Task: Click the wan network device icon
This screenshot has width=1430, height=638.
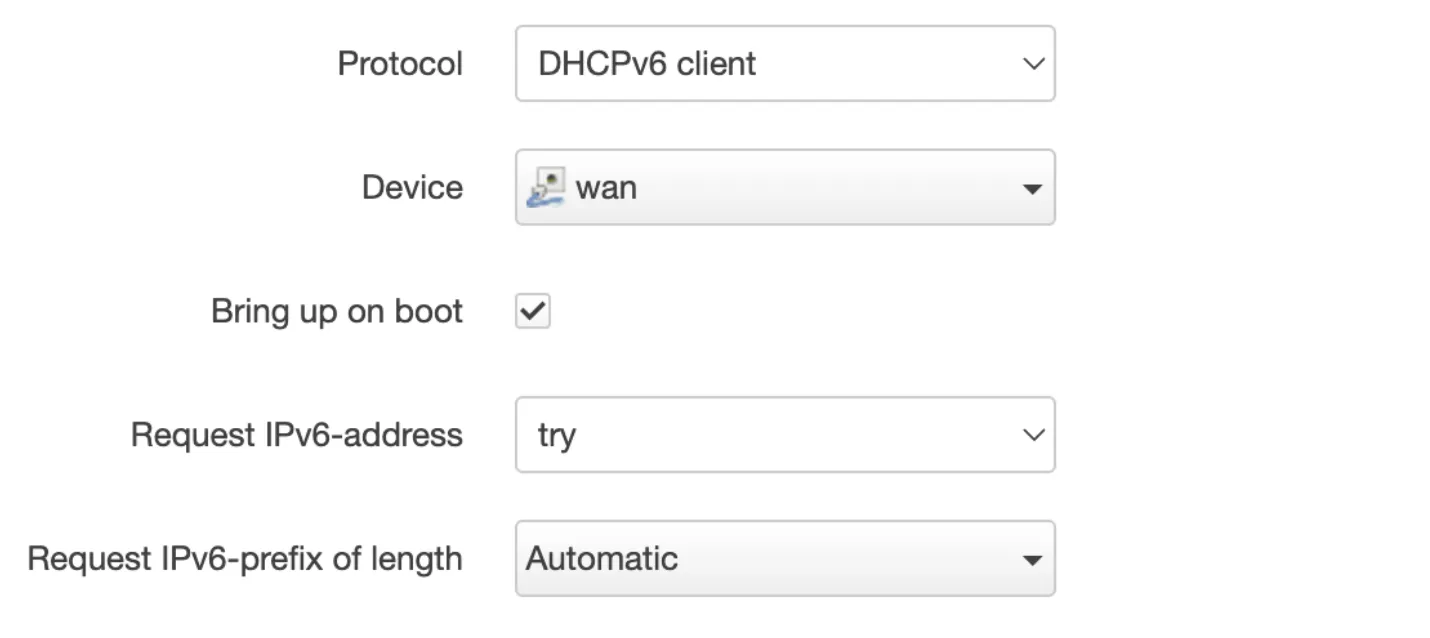Action: pyautogui.click(x=545, y=187)
